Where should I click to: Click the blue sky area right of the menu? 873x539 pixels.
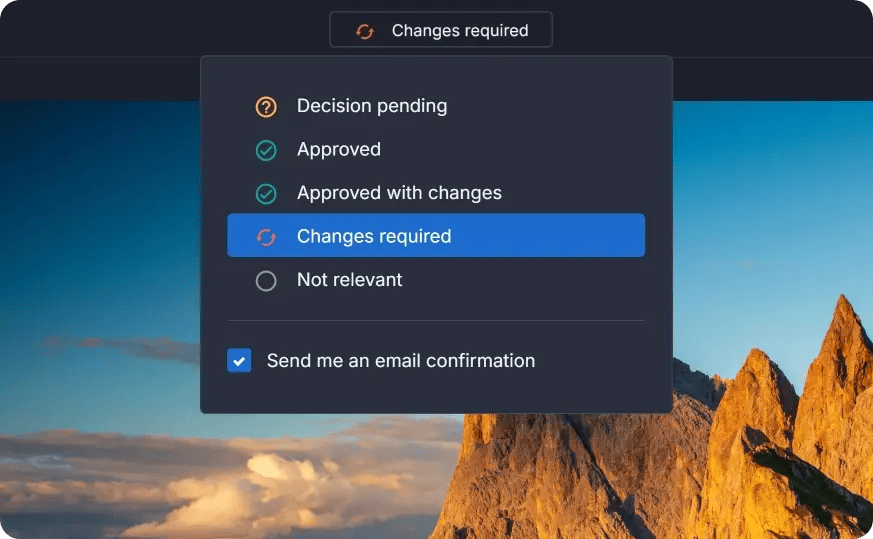tap(770, 200)
